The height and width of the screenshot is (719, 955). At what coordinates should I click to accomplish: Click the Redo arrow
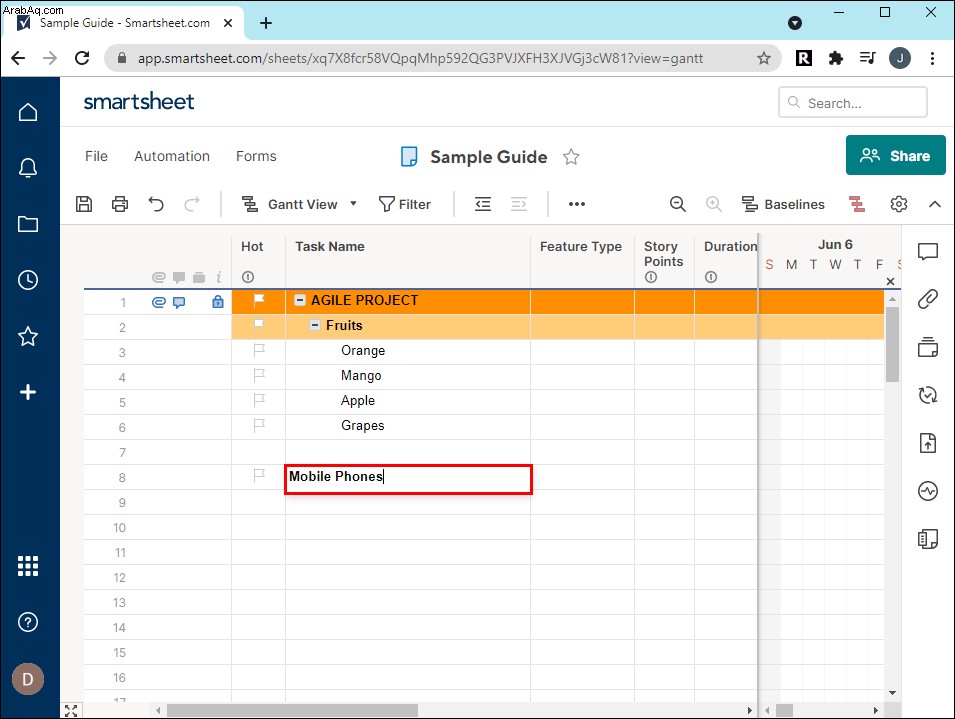coord(192,204)
